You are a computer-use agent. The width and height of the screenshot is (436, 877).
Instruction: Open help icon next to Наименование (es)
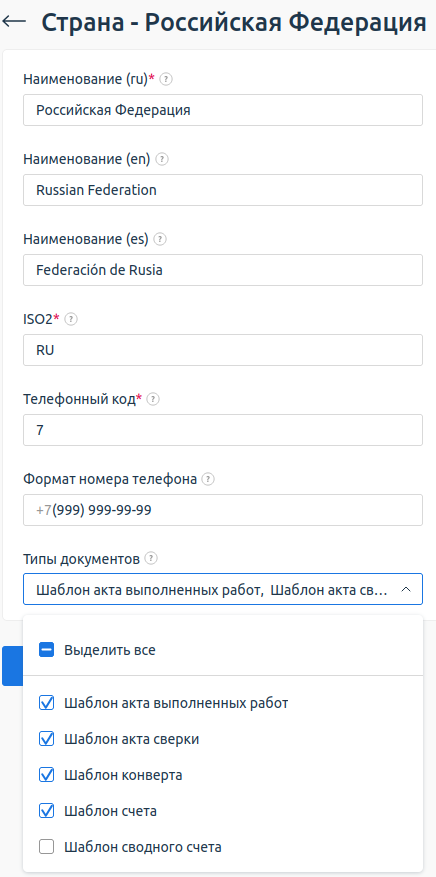click(x=160, y=239)
